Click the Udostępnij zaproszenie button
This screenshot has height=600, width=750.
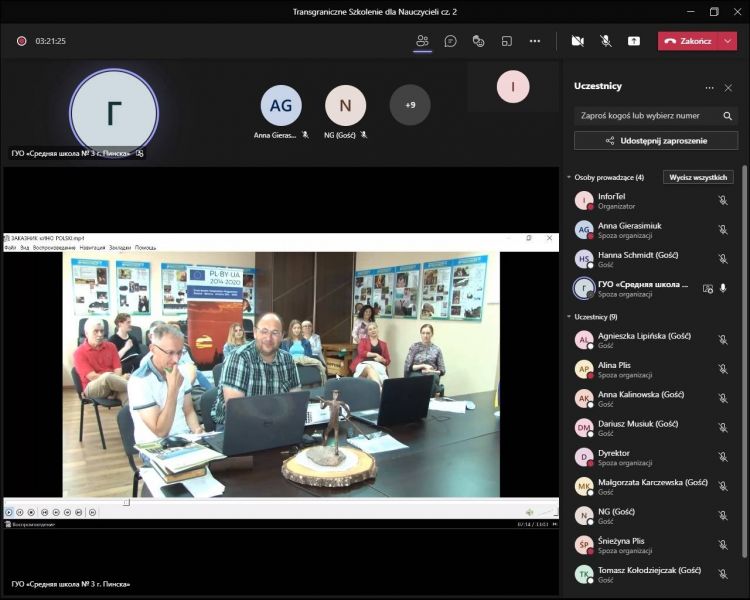656,141
